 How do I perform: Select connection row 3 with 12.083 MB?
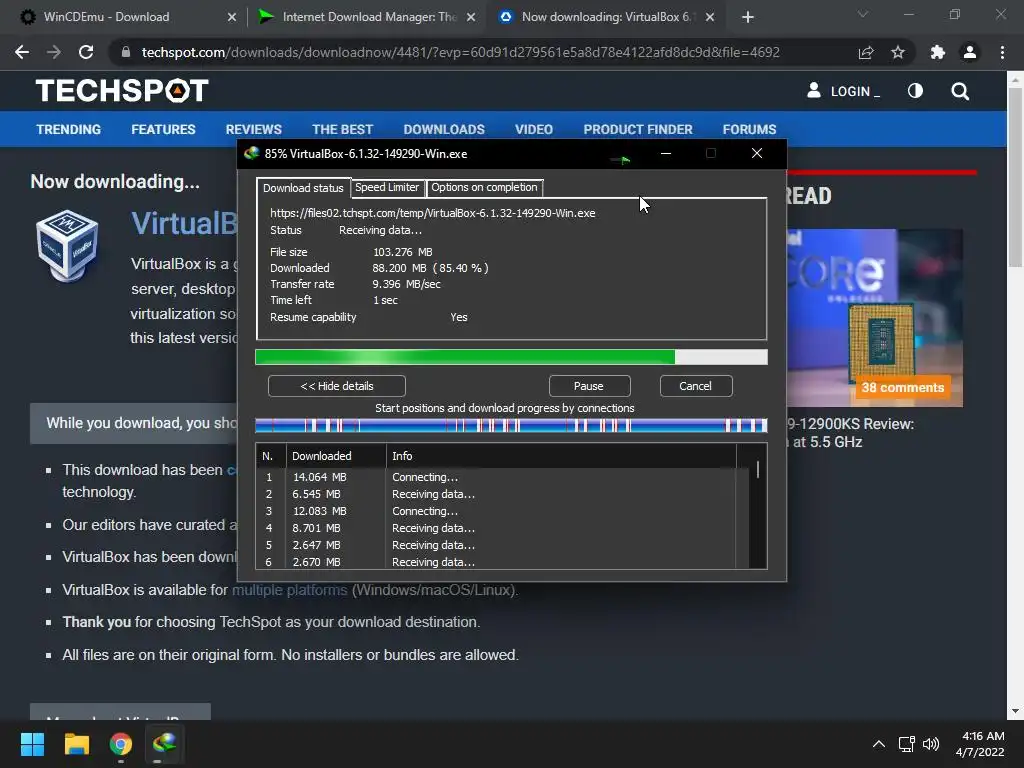point(502,511)
